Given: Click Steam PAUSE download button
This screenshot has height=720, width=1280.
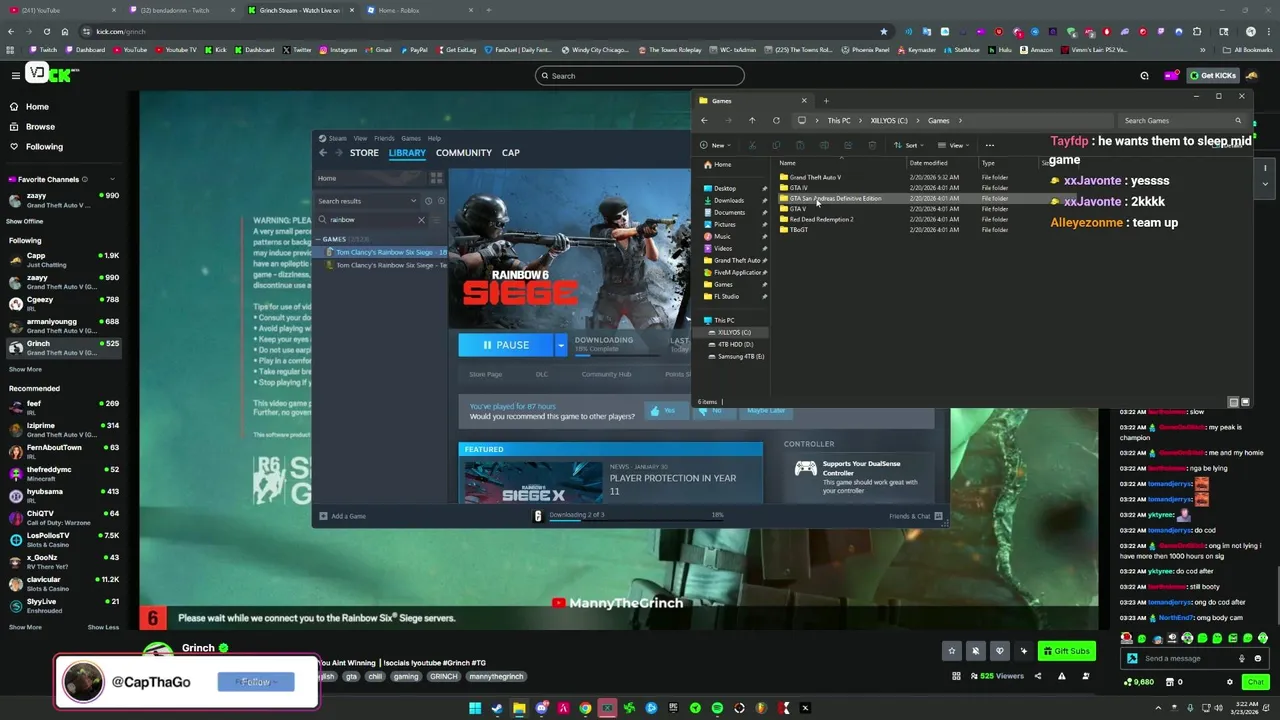Looking at the screenshot, I should point(506,345).
